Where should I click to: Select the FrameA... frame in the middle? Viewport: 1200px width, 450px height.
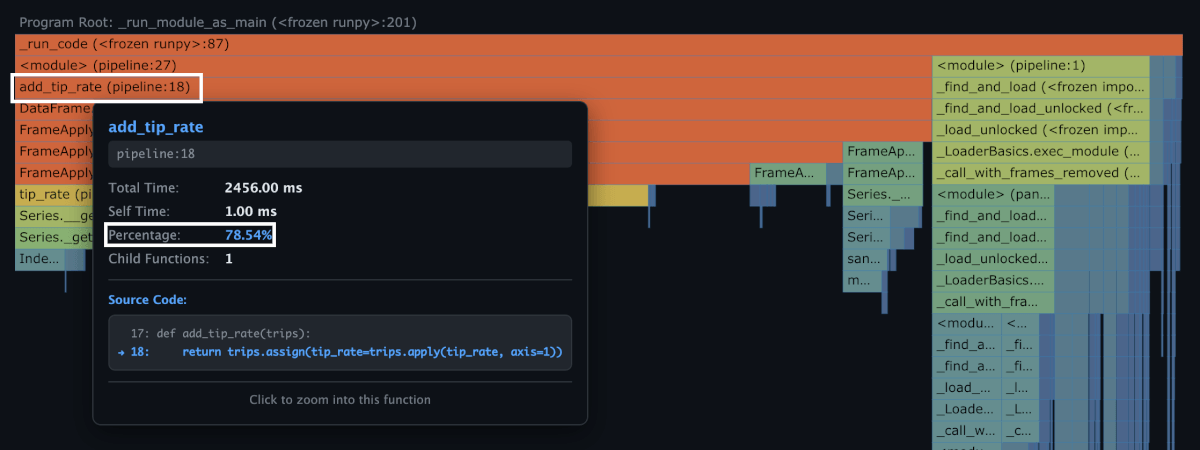click(x=788, y=173)
